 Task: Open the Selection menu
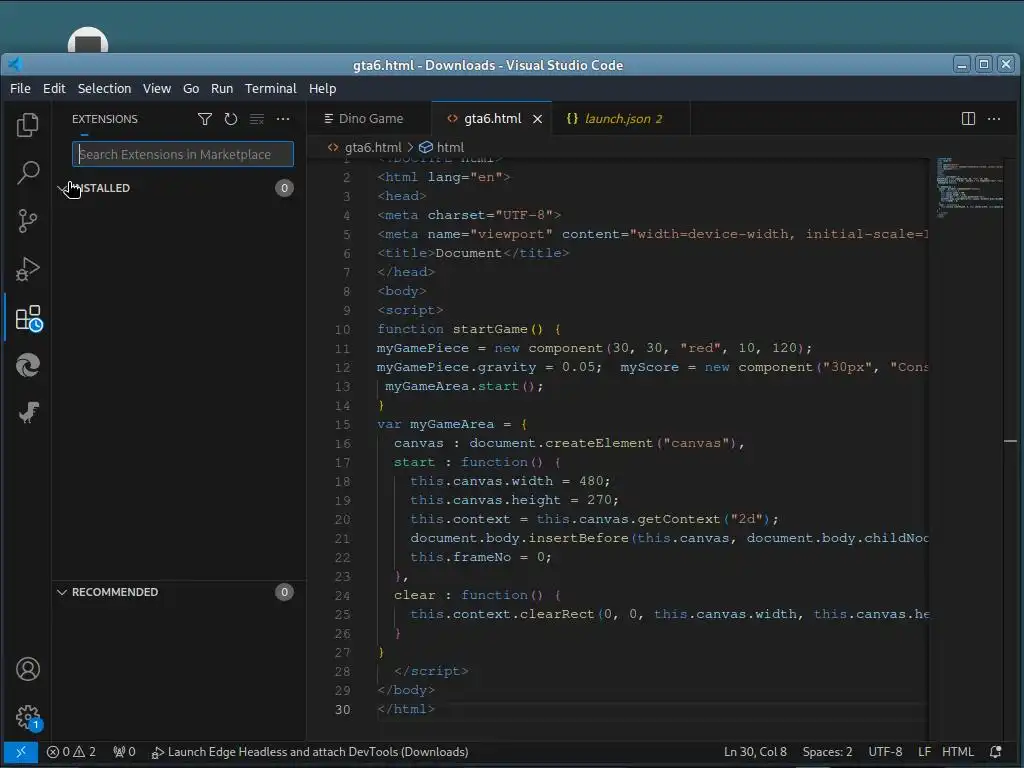pos(104,88)
